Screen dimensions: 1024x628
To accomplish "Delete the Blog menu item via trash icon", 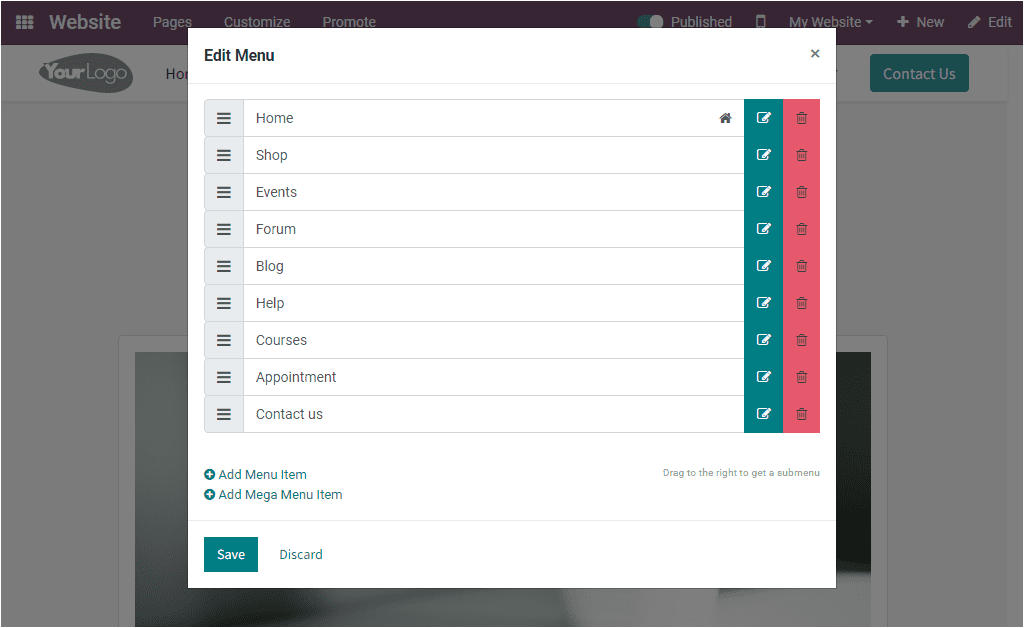I will (801, 266).
